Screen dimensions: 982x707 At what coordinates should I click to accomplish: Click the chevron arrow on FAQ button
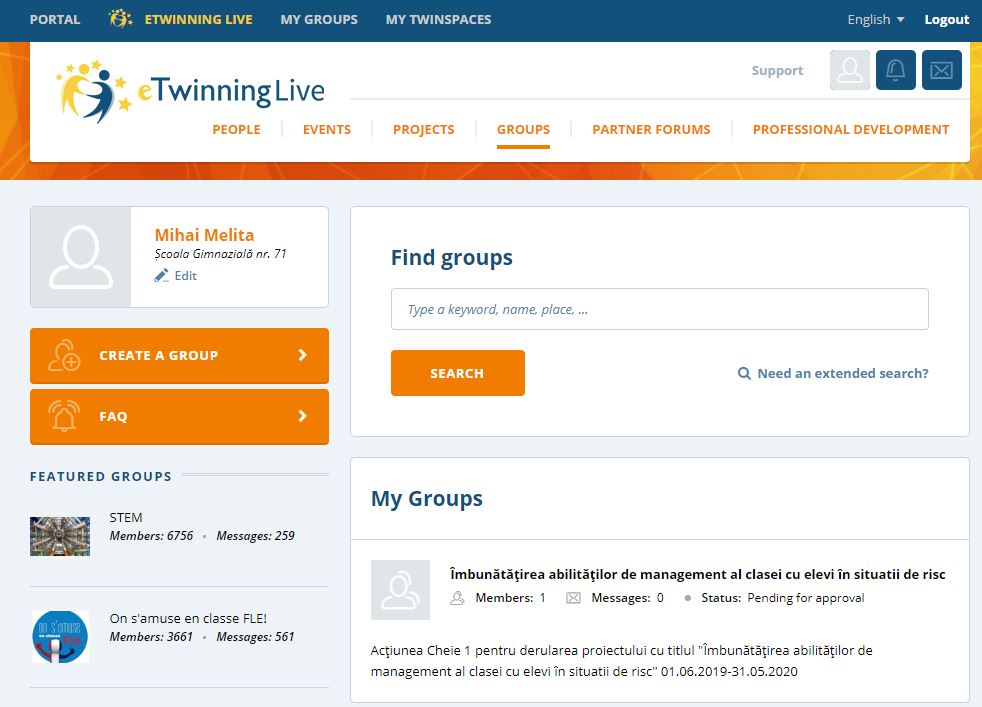coord(302,416)
